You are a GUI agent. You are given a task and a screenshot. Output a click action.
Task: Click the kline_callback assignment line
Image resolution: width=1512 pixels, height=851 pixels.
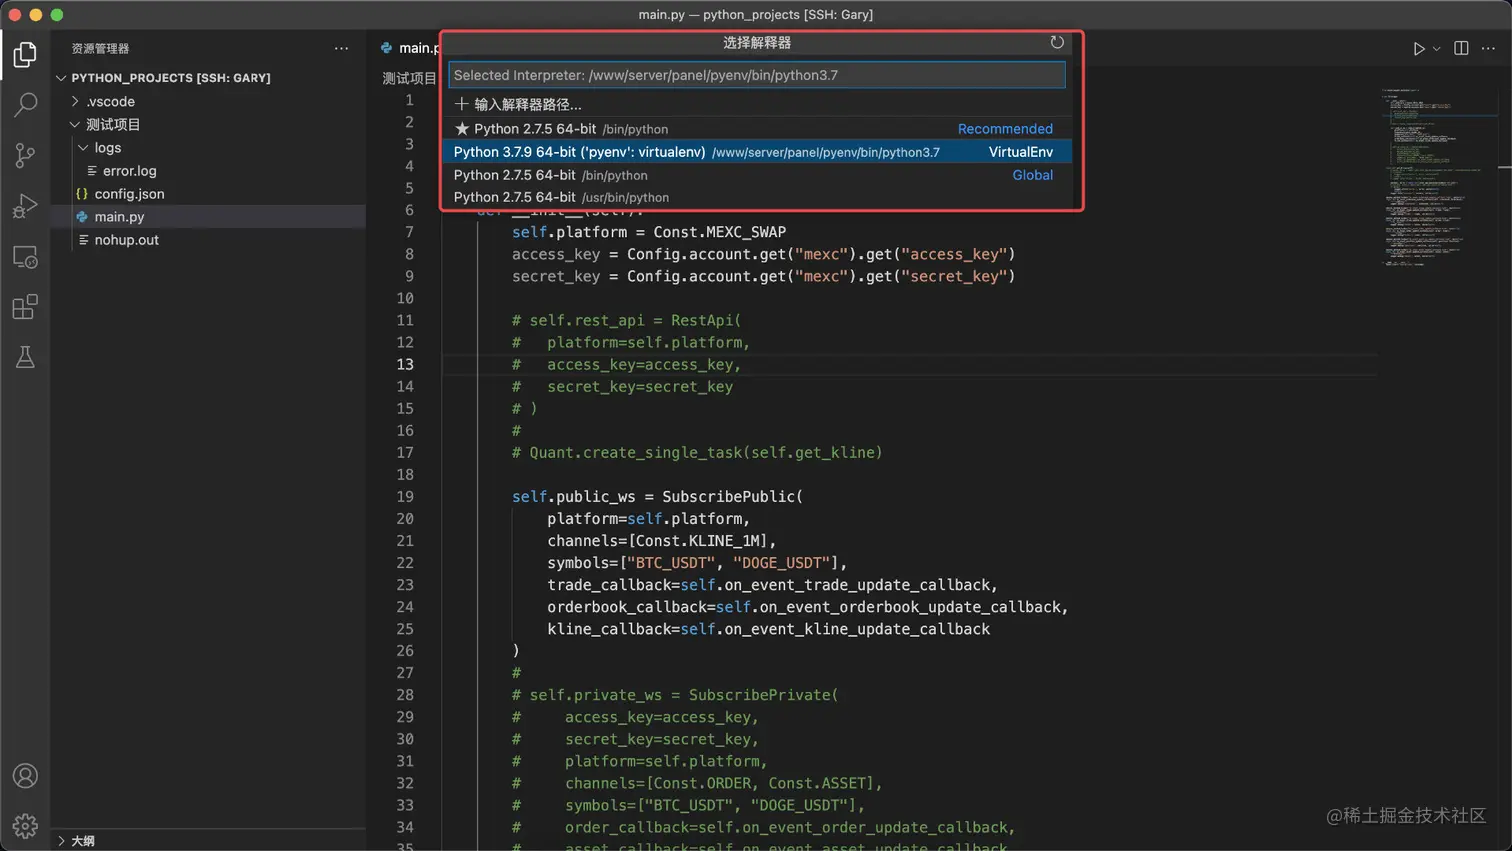pyautogui.click(x=768, y=628)
